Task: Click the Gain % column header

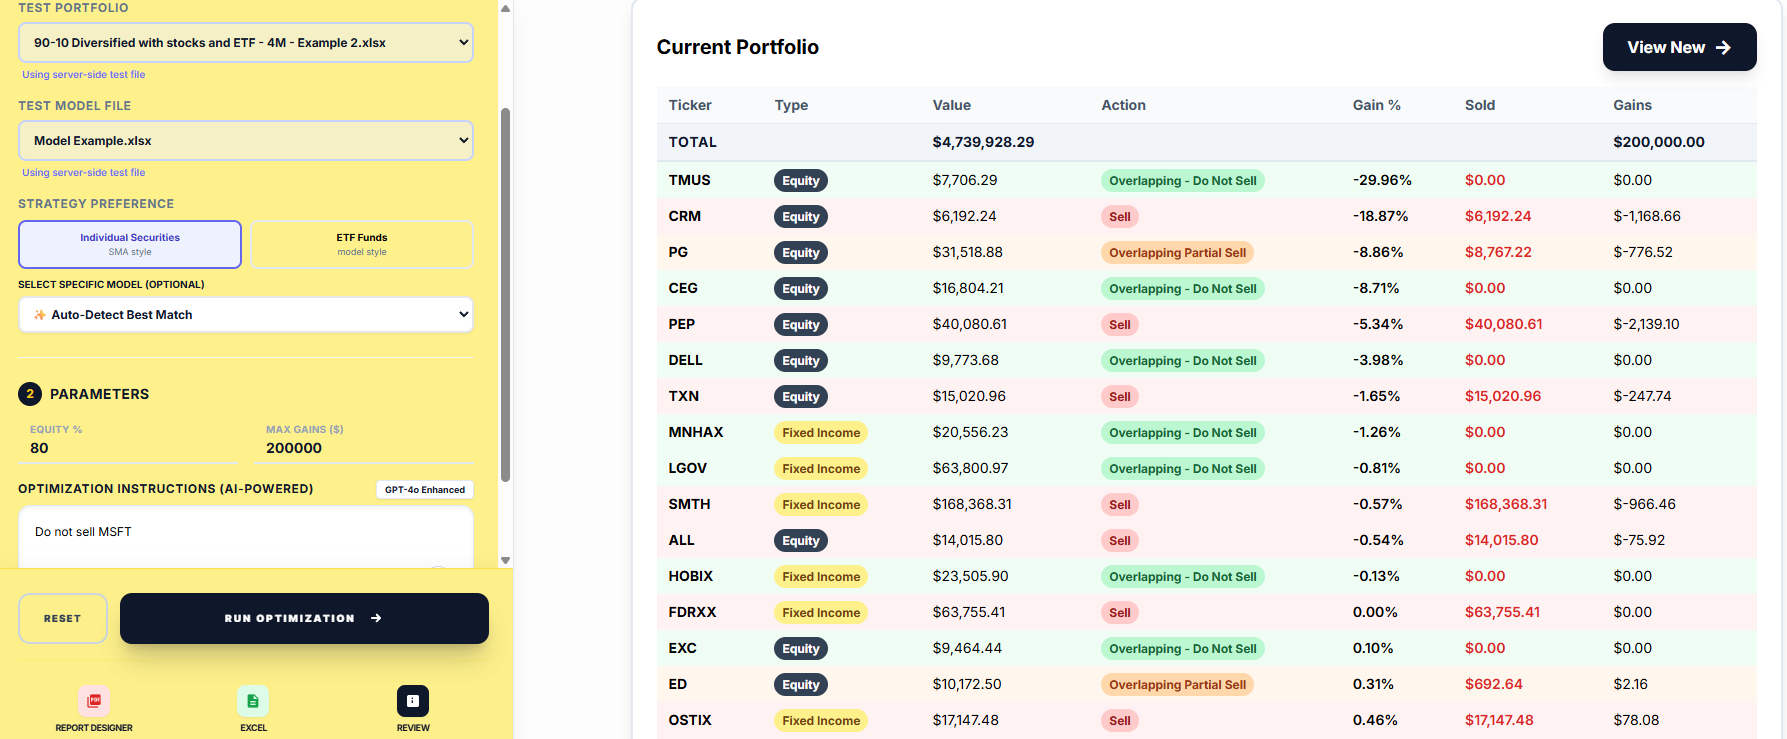Action: click(1376, 105)
